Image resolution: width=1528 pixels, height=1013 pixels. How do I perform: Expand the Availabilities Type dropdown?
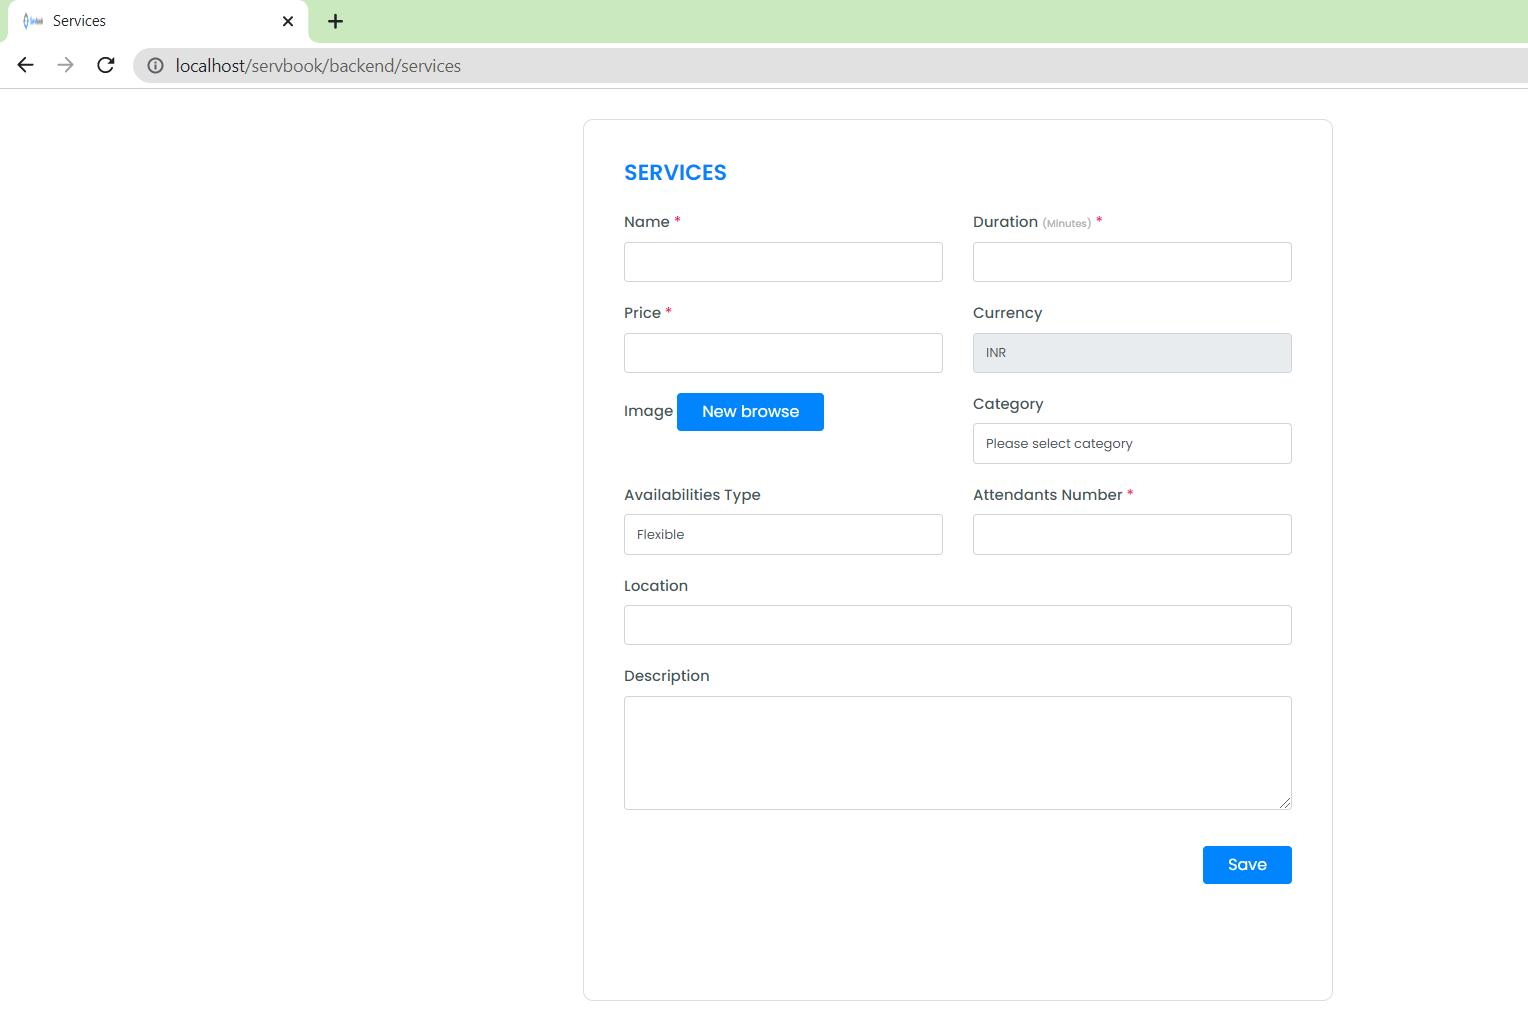[x=782, y=535]
